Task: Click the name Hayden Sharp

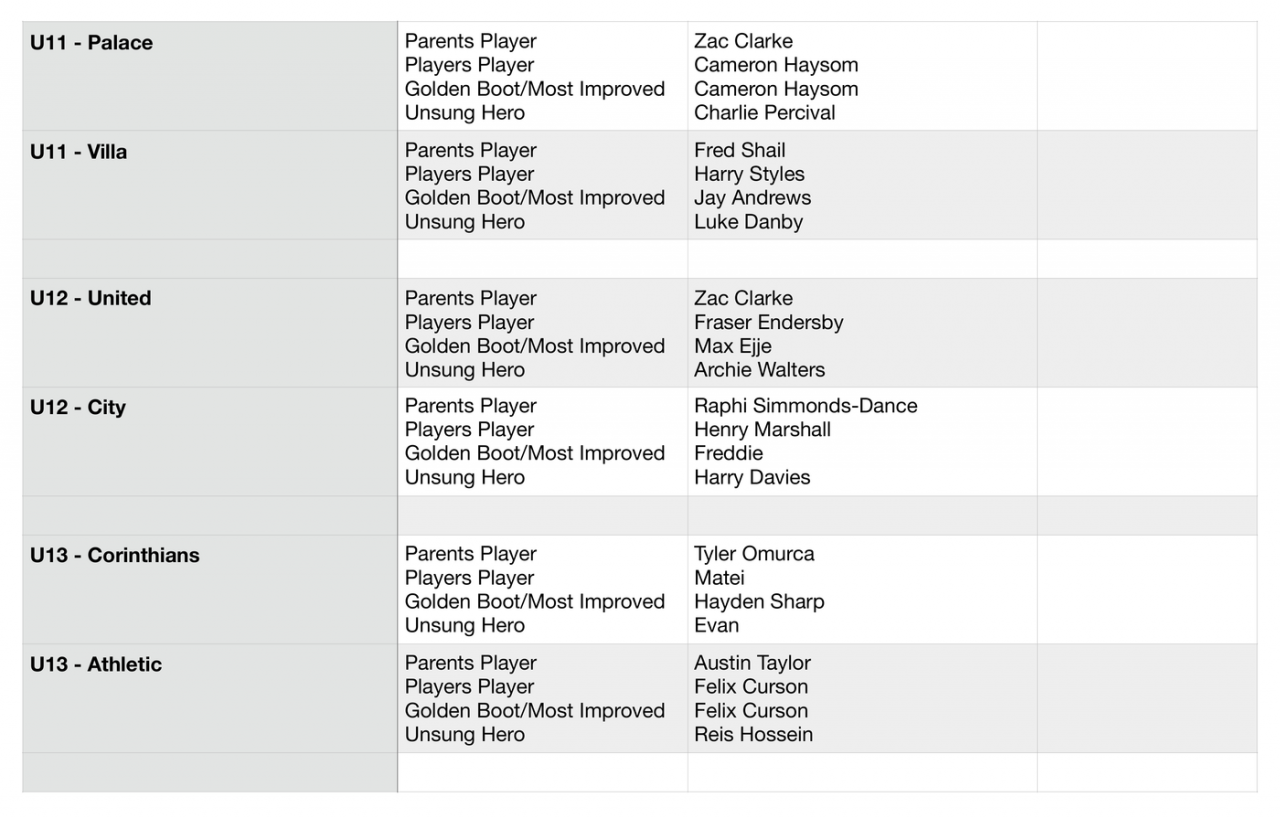Action: click(x=759, y=602)
